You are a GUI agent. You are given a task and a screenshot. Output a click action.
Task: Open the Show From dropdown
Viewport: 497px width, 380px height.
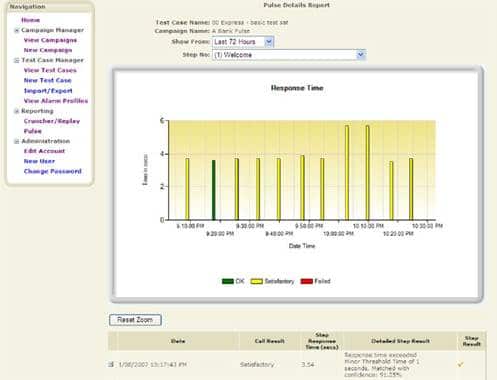tap(243, 42)
